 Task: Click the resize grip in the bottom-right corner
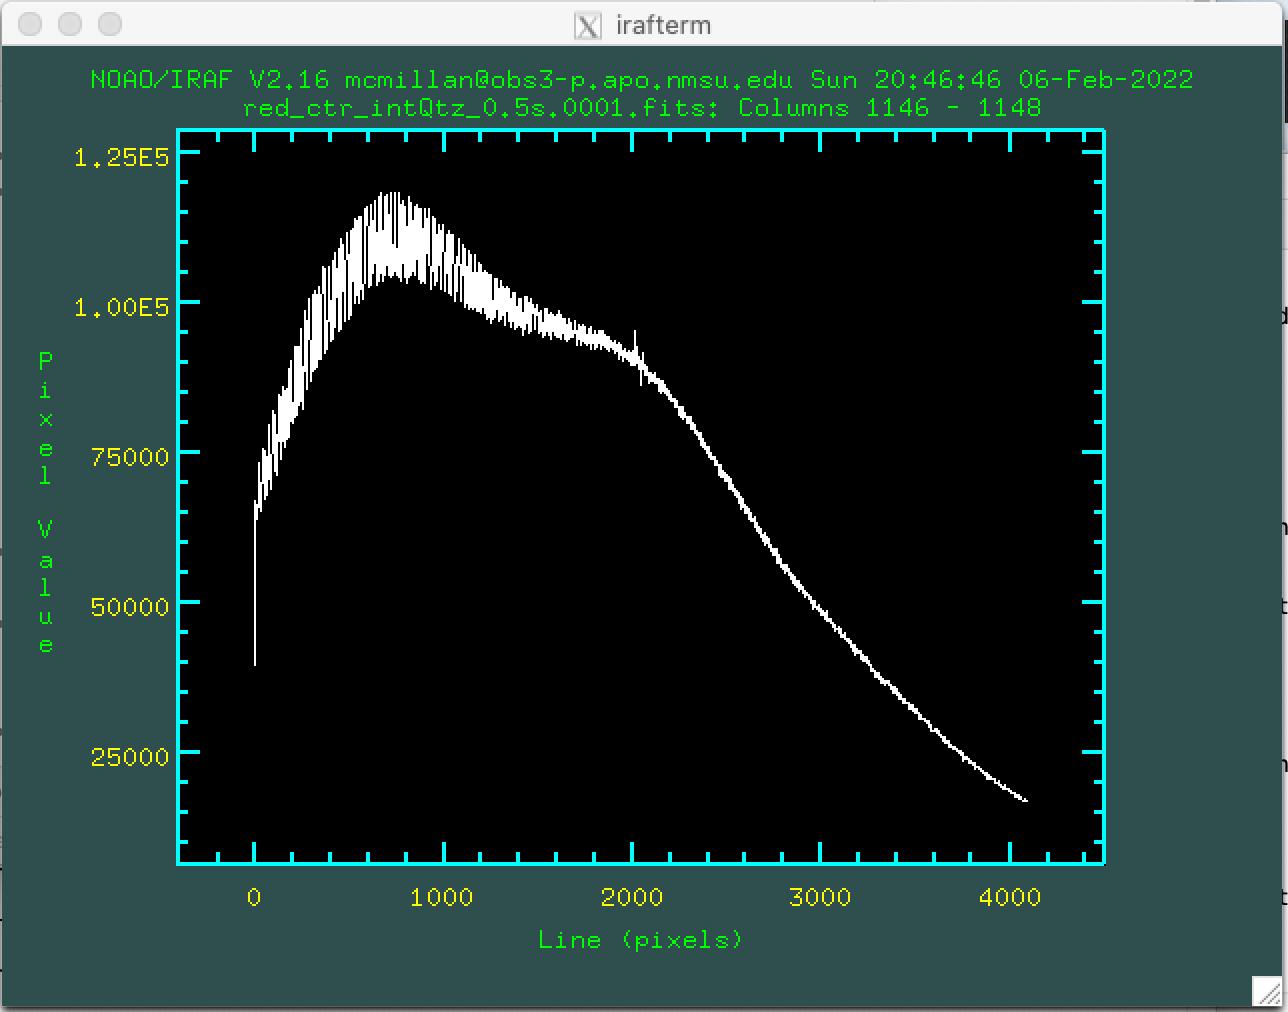click(x=1266, y=990)
